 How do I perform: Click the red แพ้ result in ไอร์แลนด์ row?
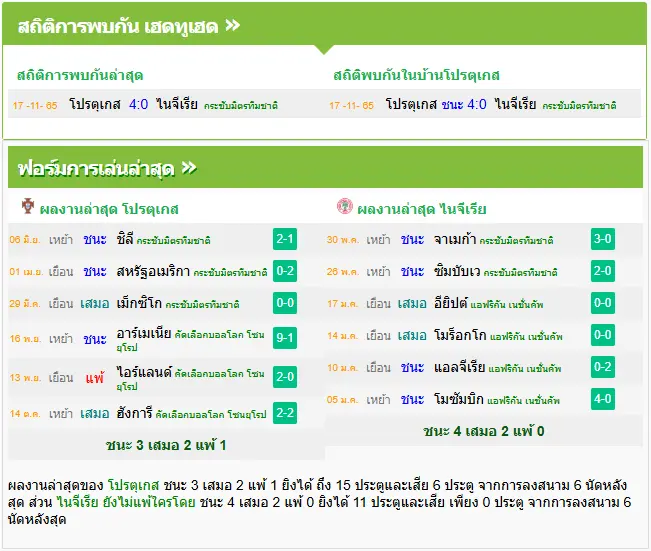95,377
